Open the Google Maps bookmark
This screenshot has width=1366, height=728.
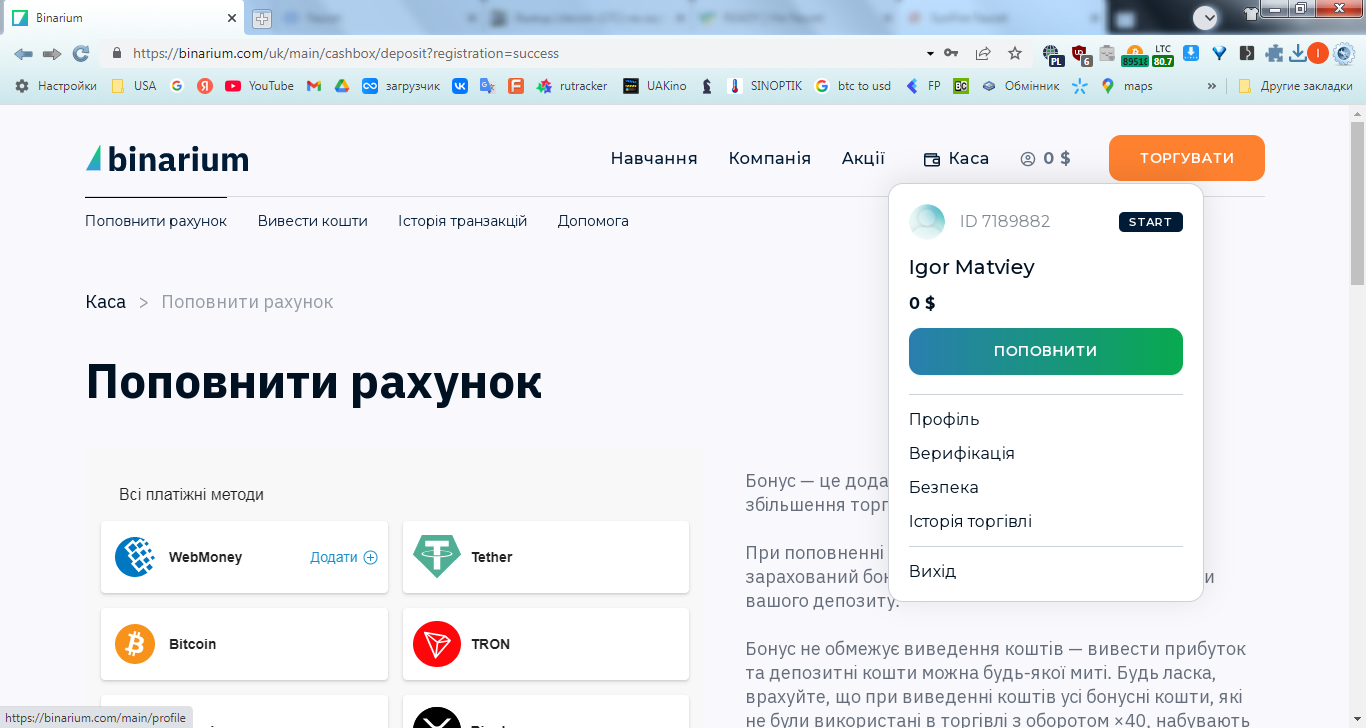tap(1127, 86)
